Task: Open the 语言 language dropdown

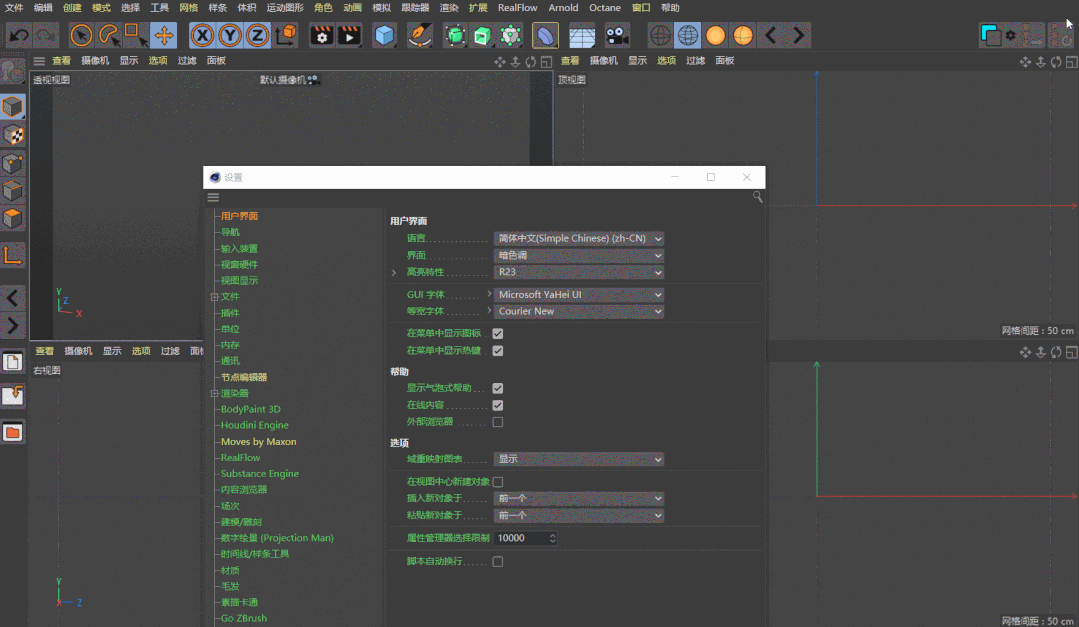Action: tap(579, 239)
